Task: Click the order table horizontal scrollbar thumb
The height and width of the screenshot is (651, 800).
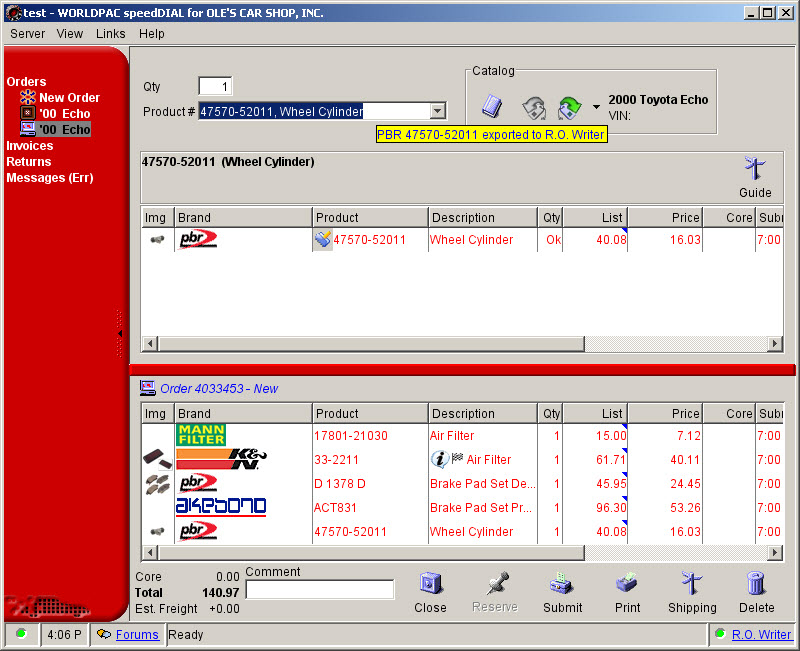Action: point(371,552)
